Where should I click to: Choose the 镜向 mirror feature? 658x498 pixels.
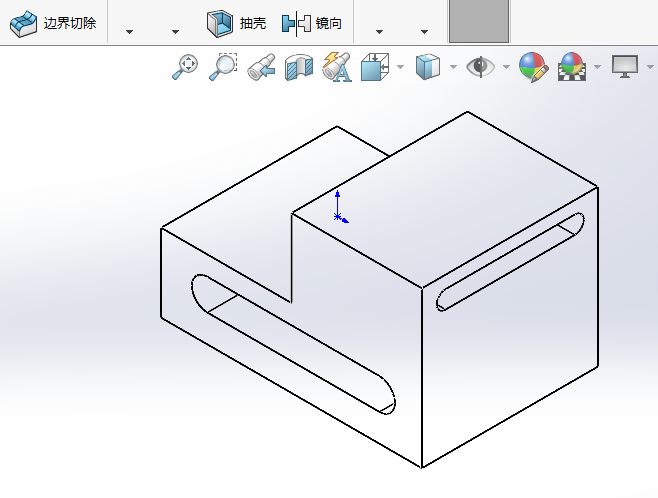point(312,23)
